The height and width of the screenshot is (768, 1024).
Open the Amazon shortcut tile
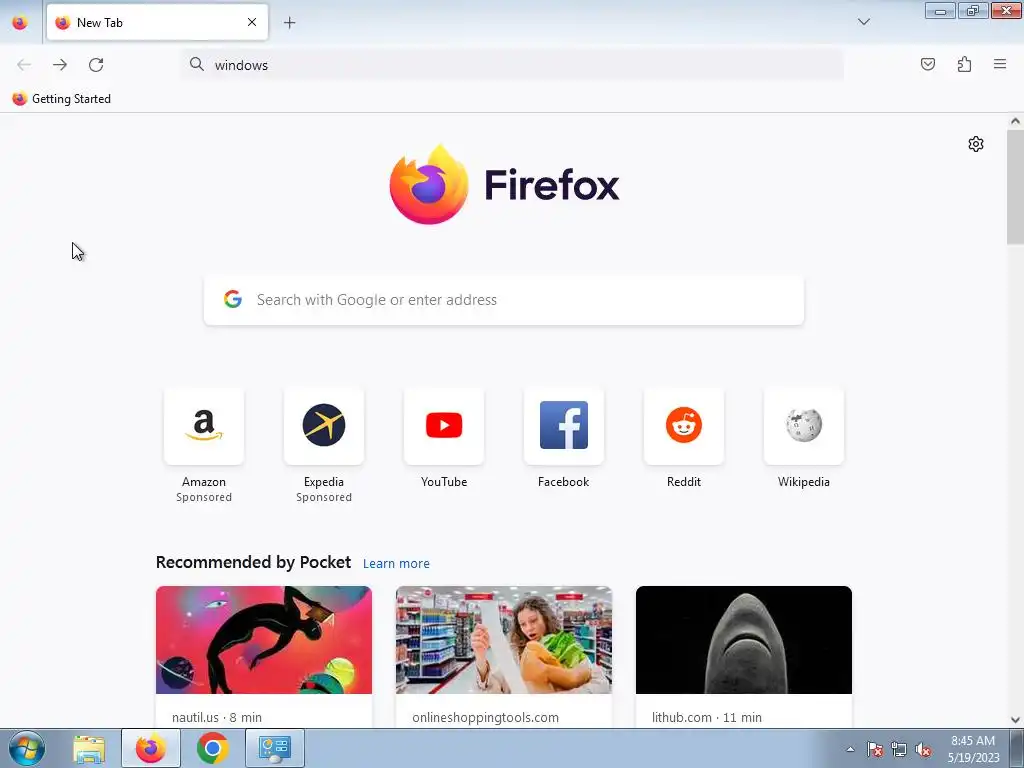(204, 426)
